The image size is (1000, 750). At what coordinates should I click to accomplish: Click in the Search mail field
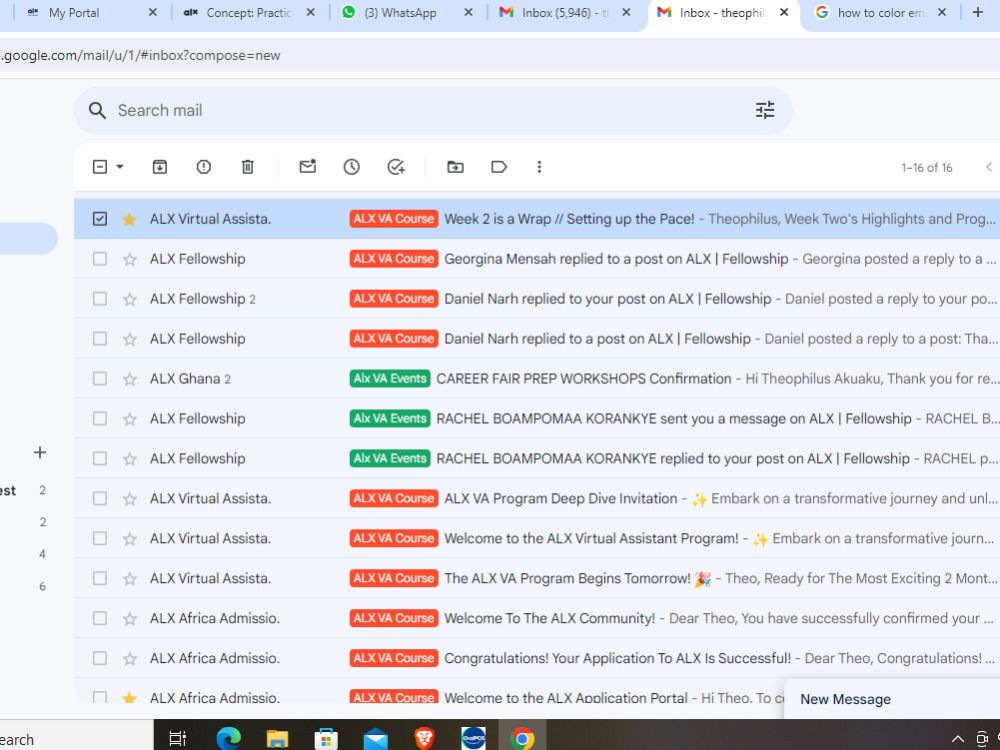tap(434, 110)
